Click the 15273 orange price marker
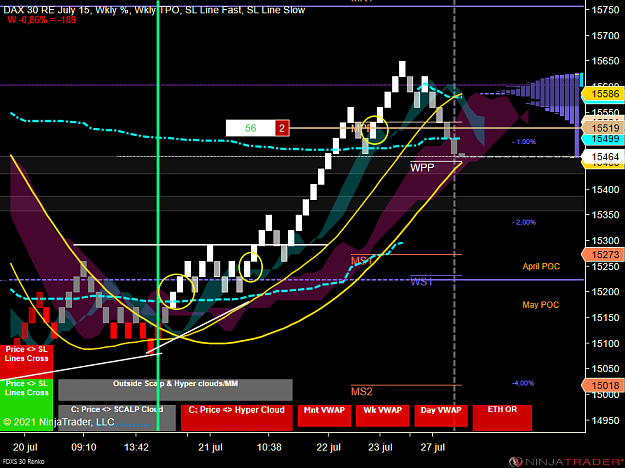 click(603, 254)
